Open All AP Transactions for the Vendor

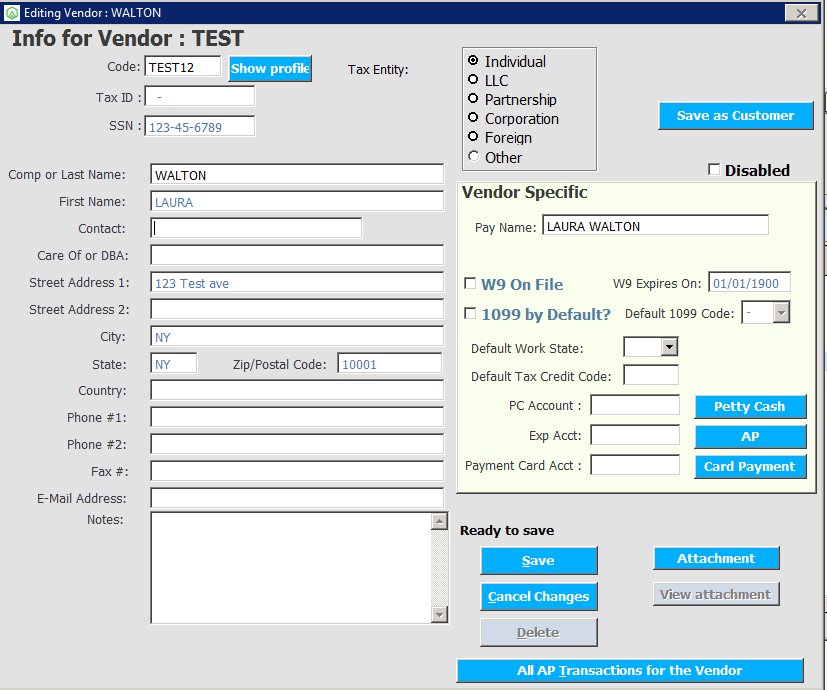coord(630,670)
